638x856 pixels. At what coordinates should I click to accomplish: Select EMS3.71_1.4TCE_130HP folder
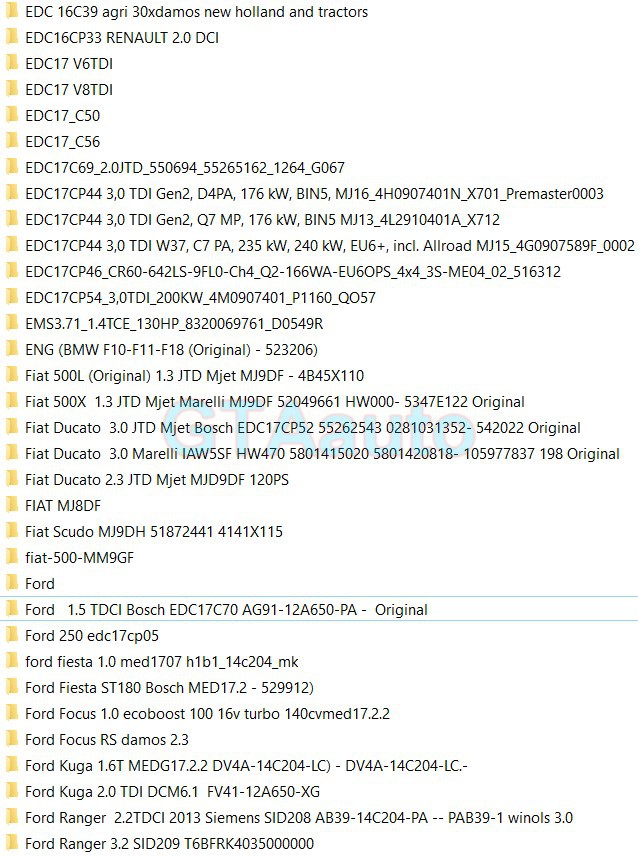coord(173,323)
